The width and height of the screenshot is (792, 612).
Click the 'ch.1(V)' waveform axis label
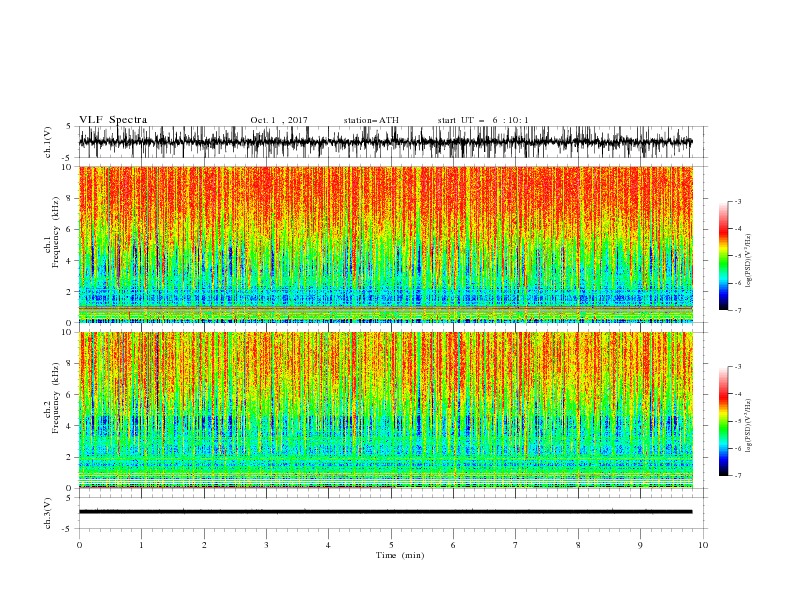48,142
